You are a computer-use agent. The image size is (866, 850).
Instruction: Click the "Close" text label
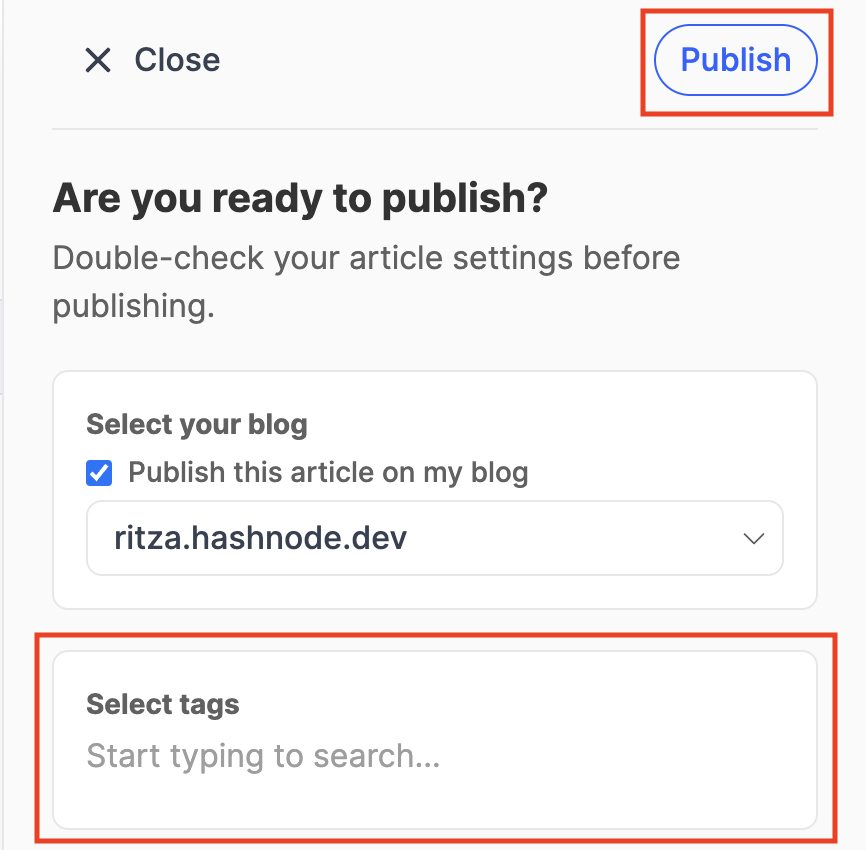(x=177, y=60)
